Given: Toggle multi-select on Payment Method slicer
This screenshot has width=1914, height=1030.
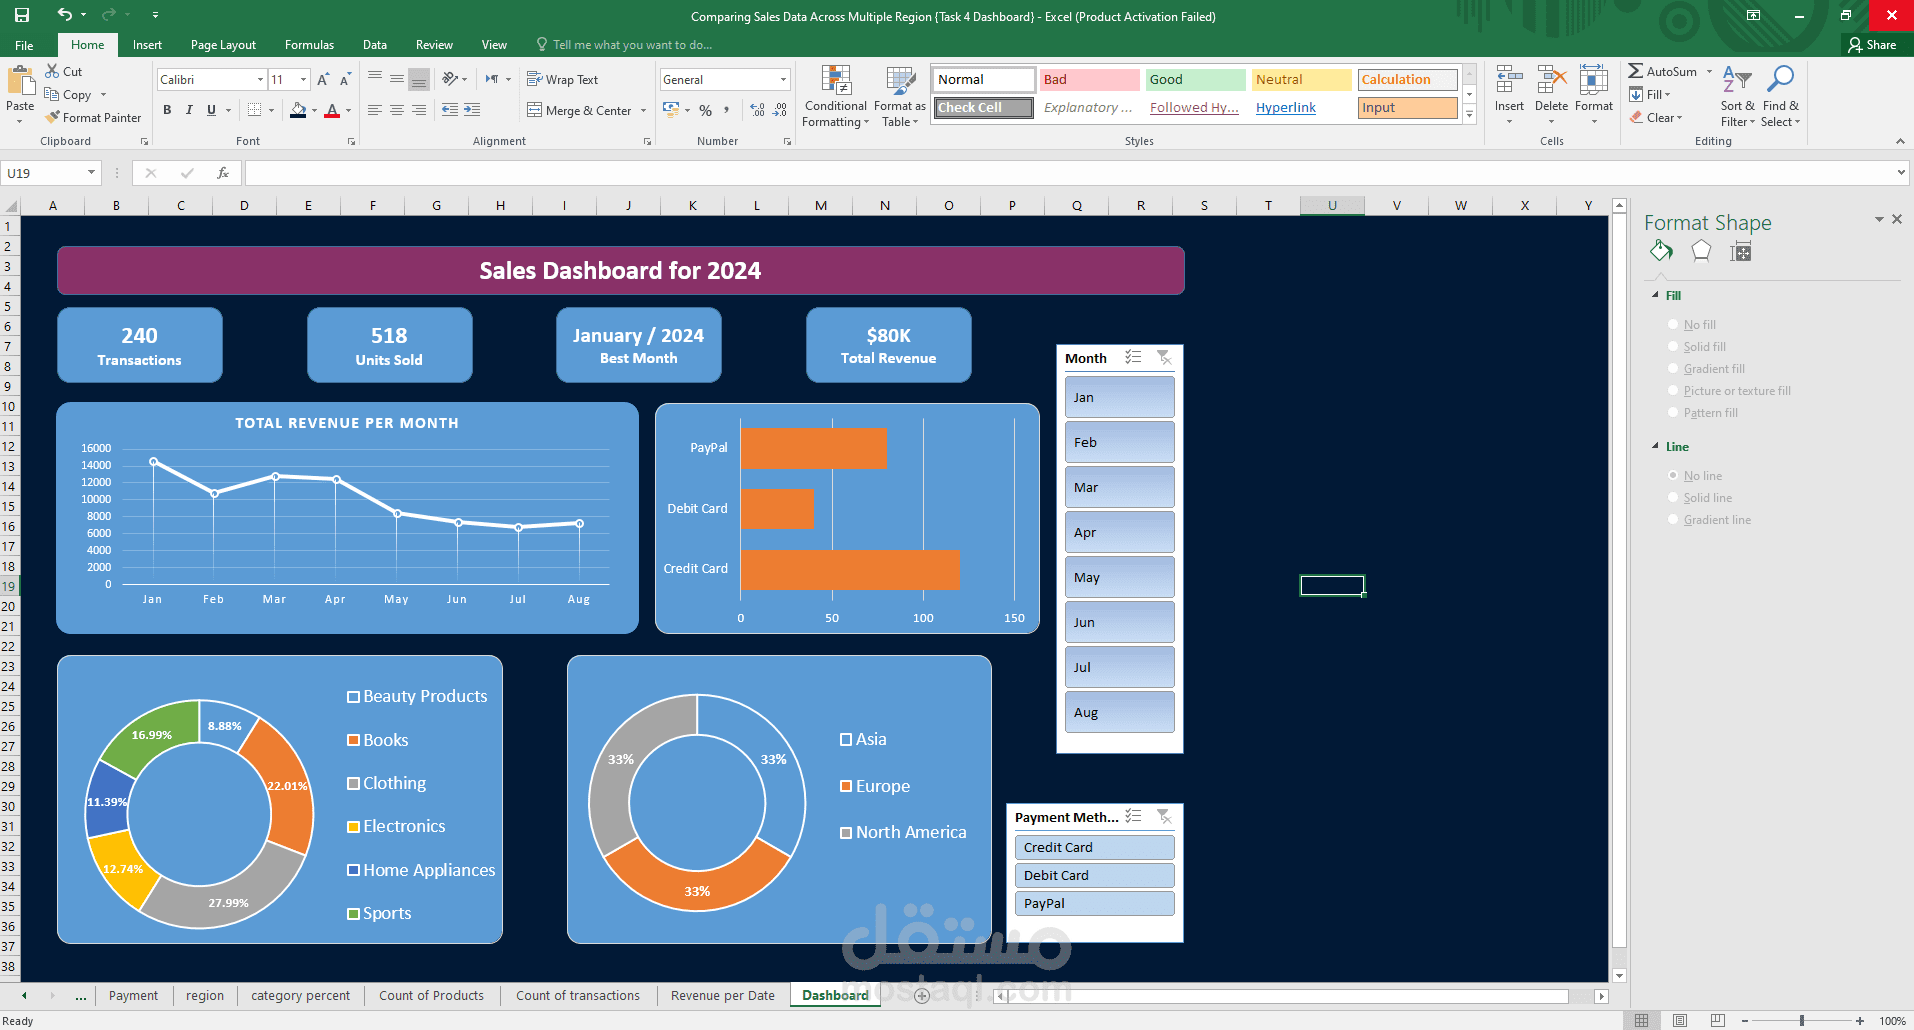Looking at the screenshot, I should pos(1133,816).
